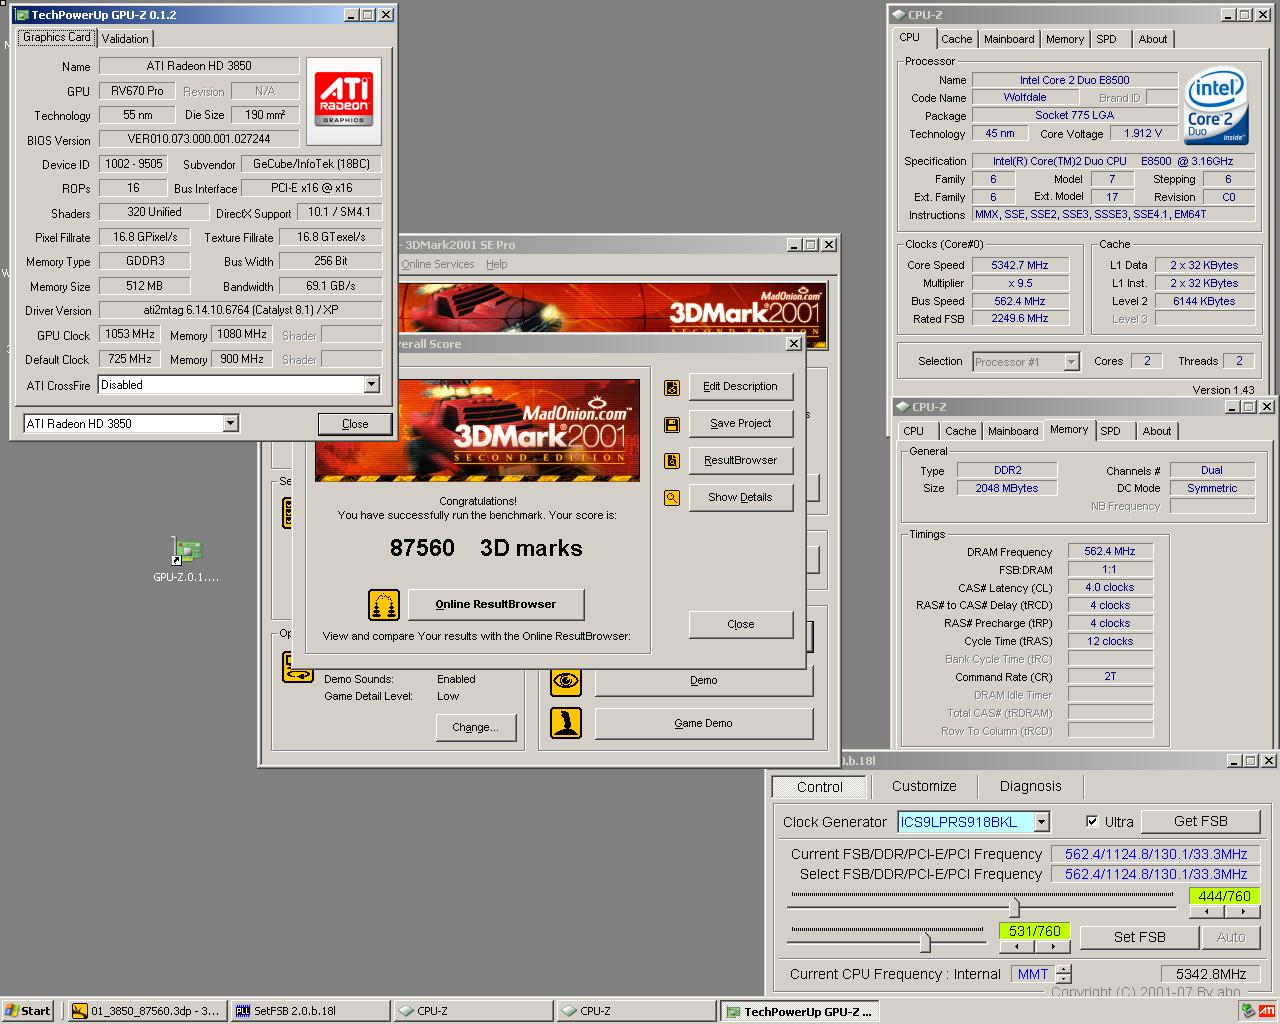The width and height of the screenshot is (1280, 1024).
Task: Click the BIOS Version field
Action: click(x=199, y=140)
